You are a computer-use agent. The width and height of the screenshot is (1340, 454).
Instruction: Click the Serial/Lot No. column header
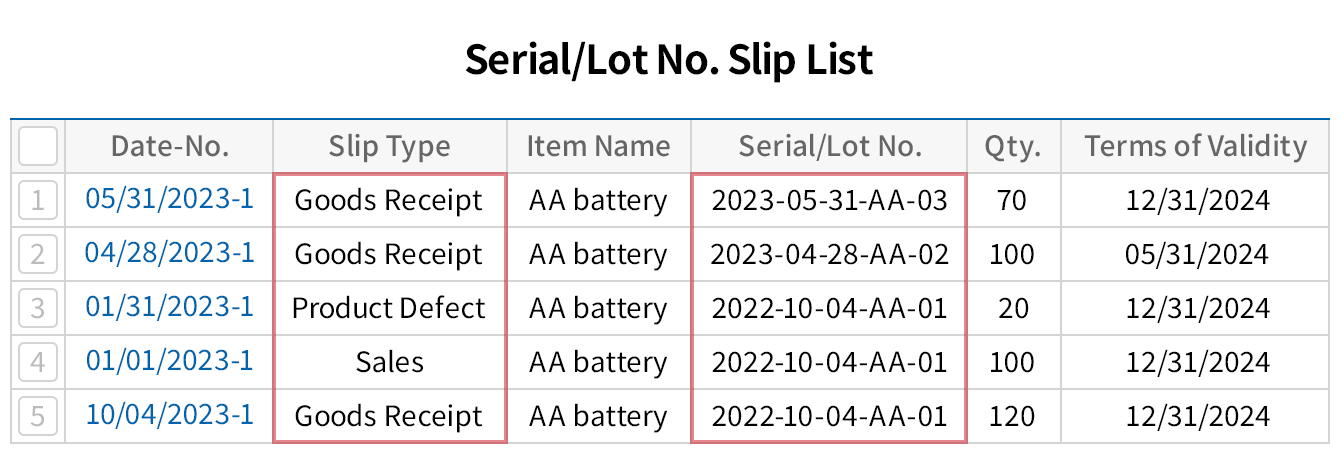pyautogui.click(x=829, y=147)
